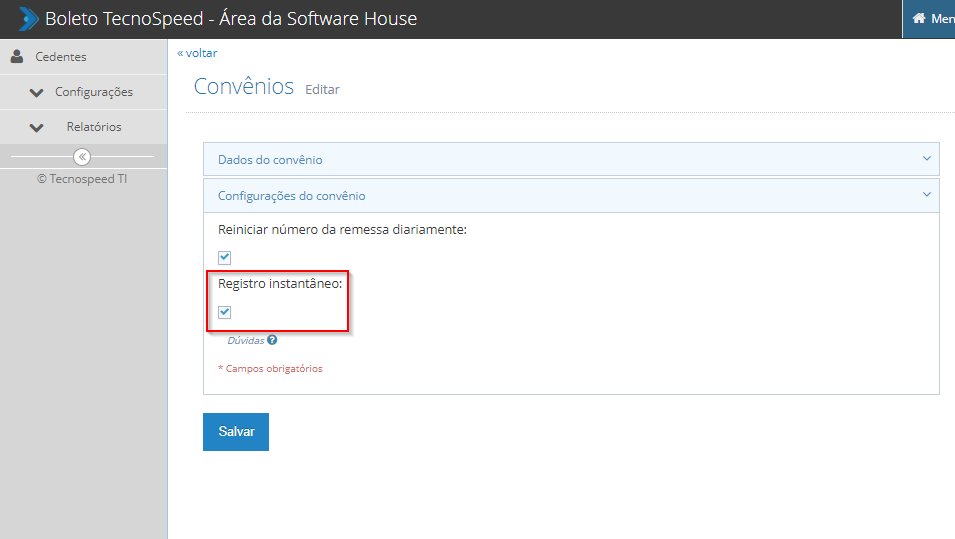This screenshot has height=539, width=955.
Task: Toggle the Registro instantâneo checkbox
Action: pyautogui.click(x=225, y=312)
